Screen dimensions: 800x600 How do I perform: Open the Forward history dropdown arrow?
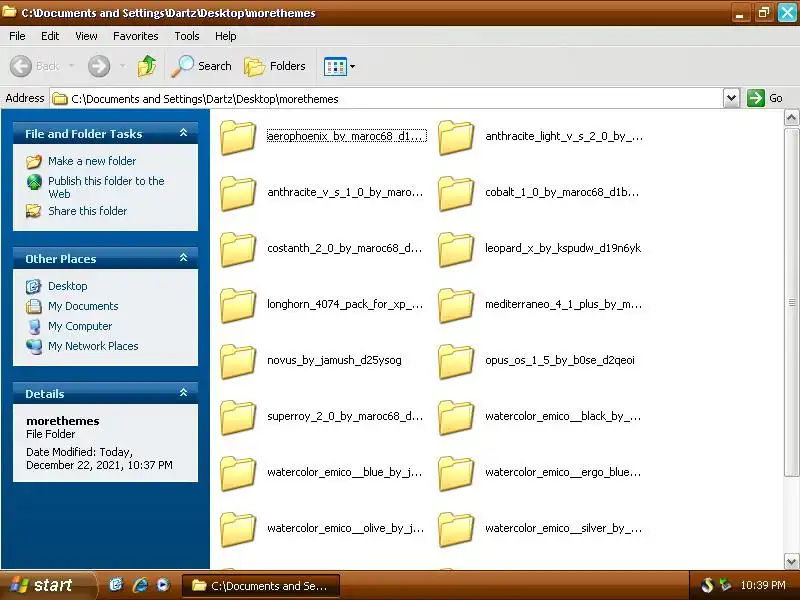(122, 66)
